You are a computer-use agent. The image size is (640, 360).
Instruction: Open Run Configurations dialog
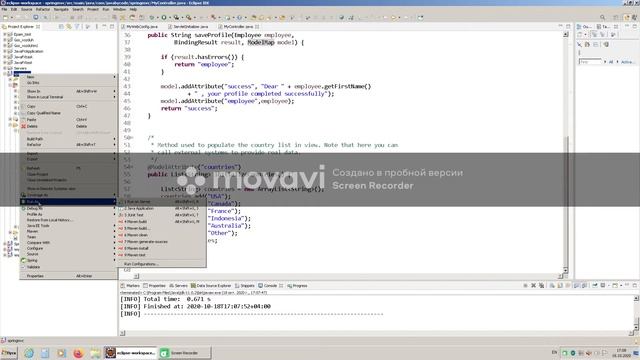click(x=161, y=264)
